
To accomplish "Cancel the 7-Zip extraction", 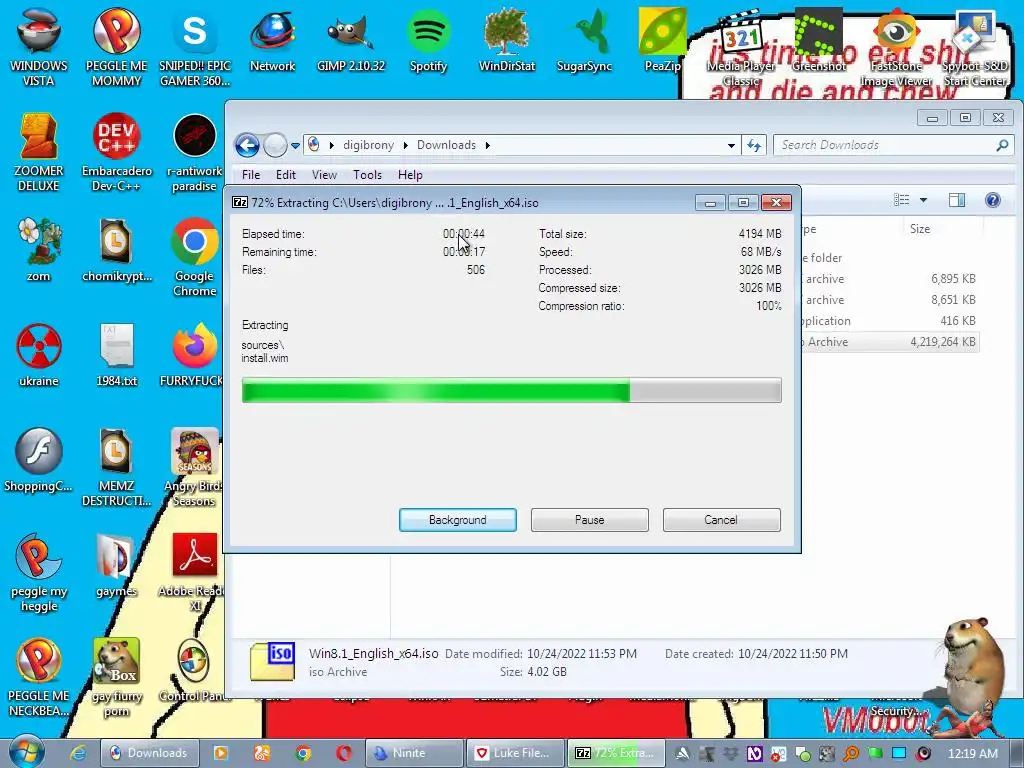I will [721, 520].
